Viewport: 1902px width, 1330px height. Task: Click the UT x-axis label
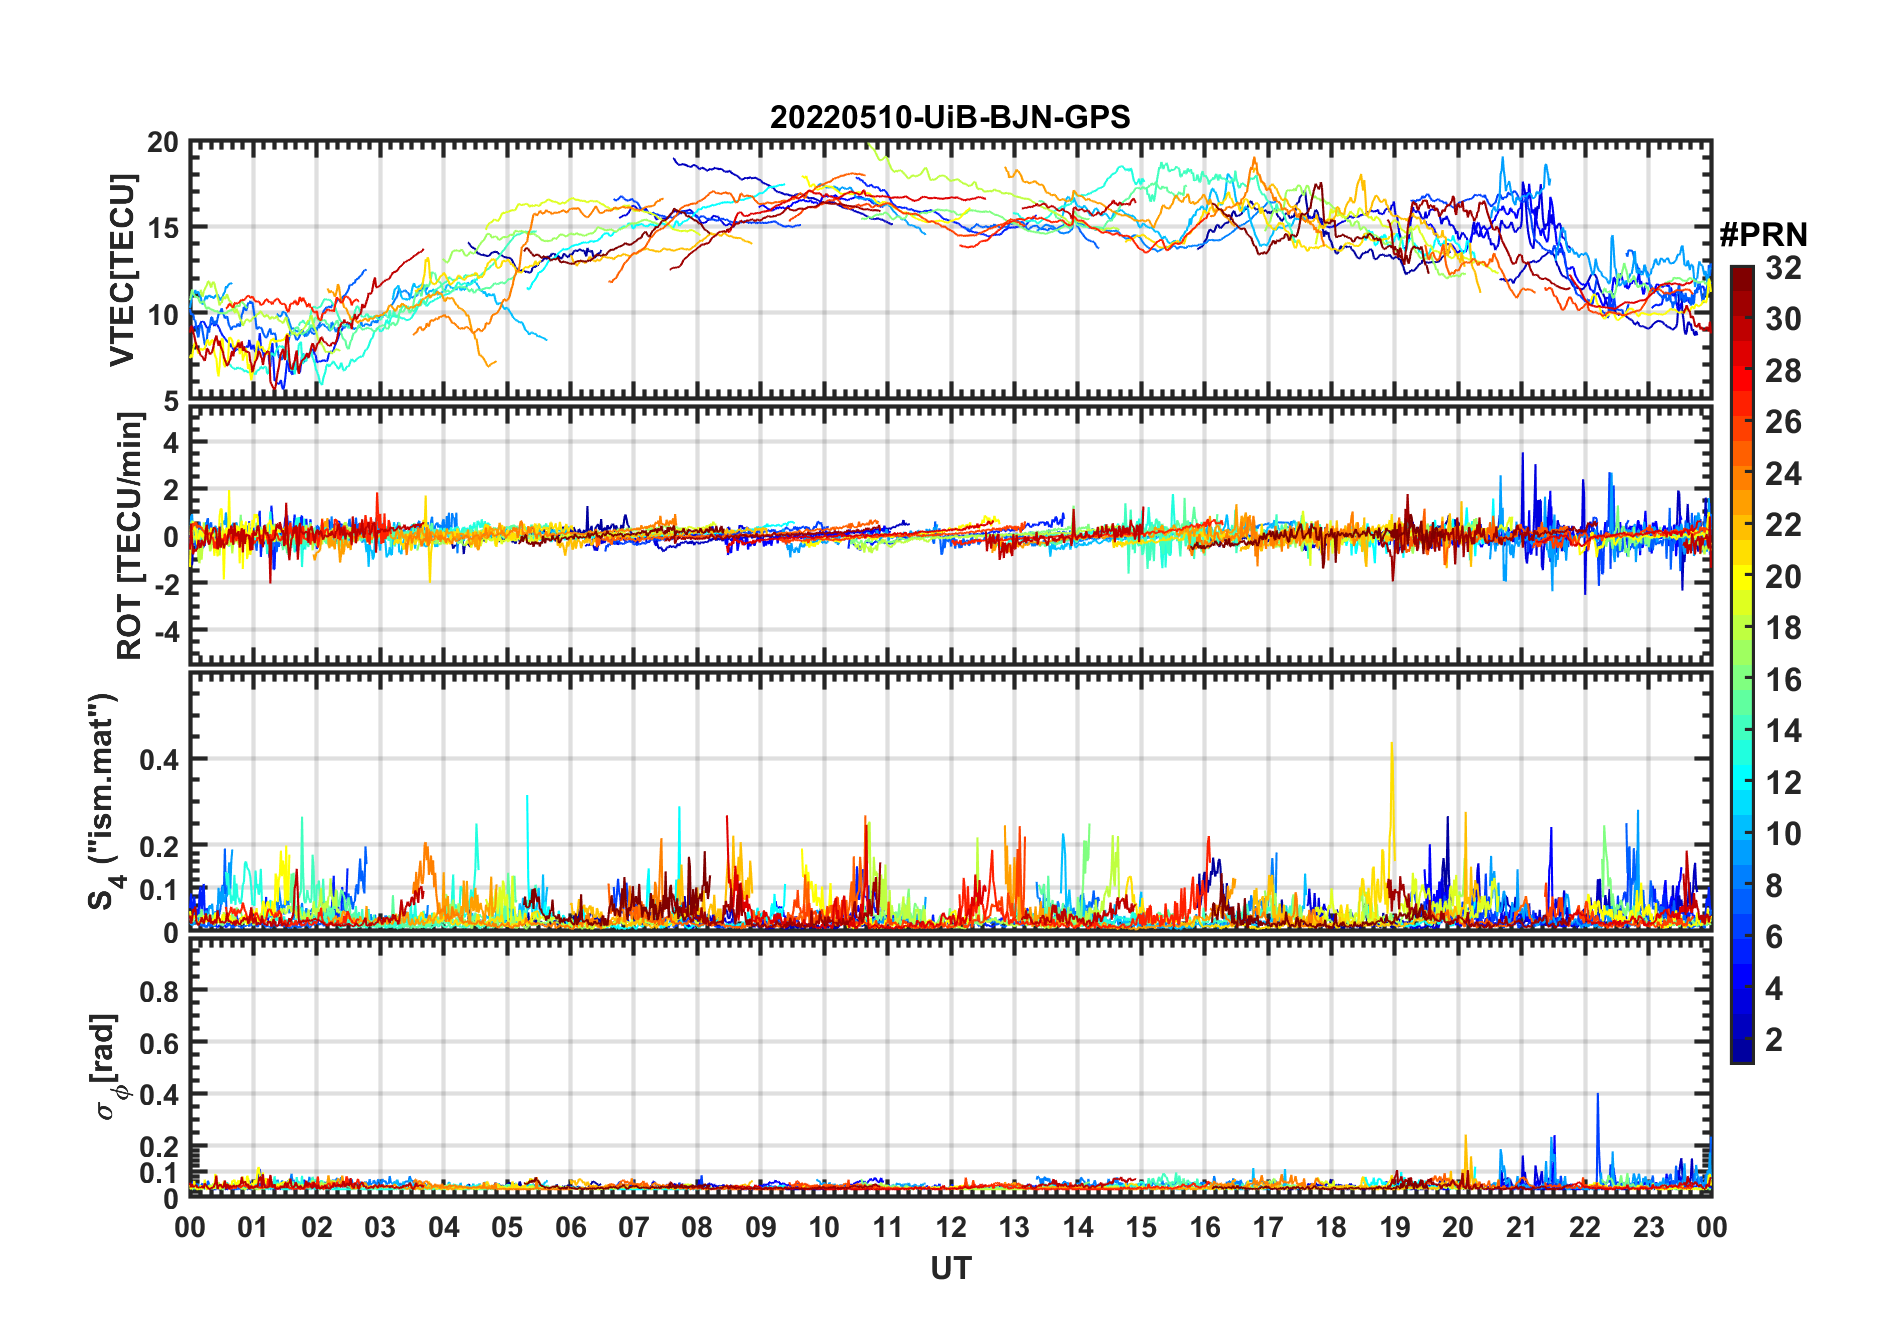[x=950, y=1269]
